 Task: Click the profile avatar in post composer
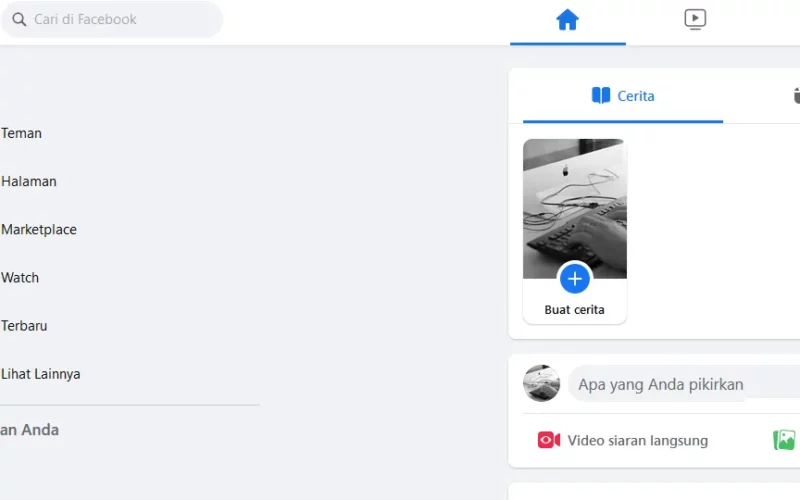[x=541, y=383]
